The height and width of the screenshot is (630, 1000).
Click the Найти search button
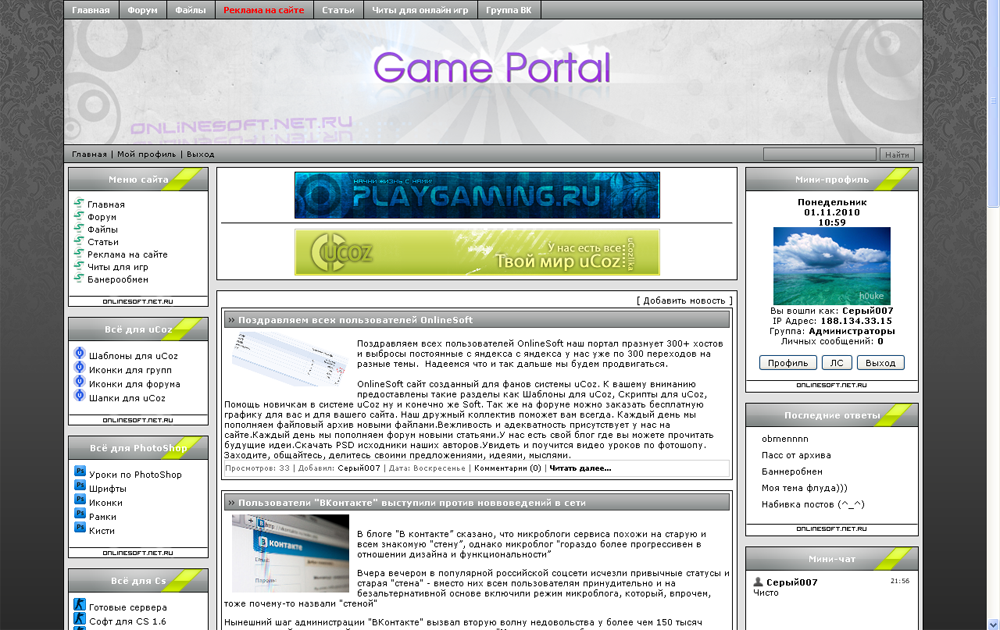coord(897,154)
